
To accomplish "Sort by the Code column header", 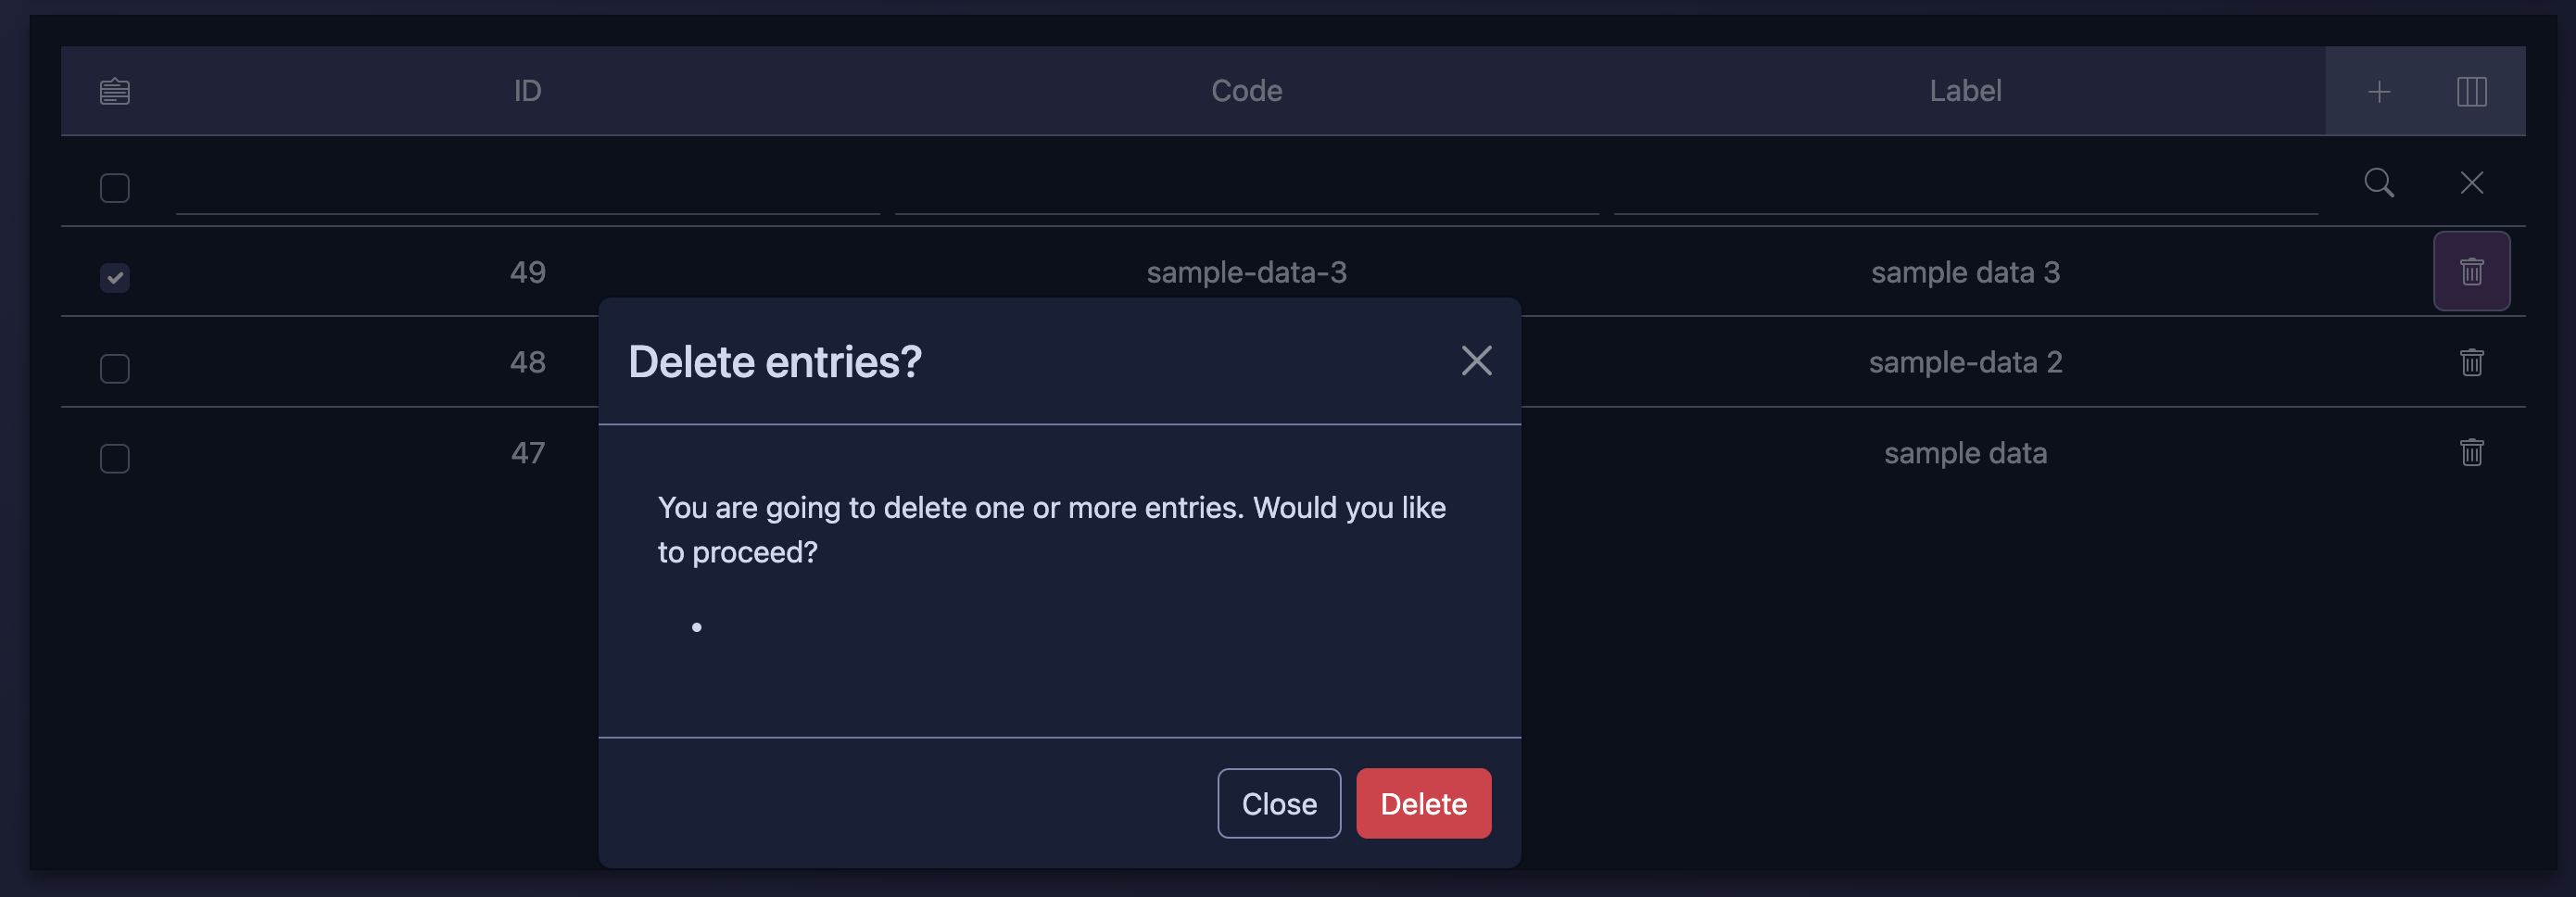I will point(1246,91).
